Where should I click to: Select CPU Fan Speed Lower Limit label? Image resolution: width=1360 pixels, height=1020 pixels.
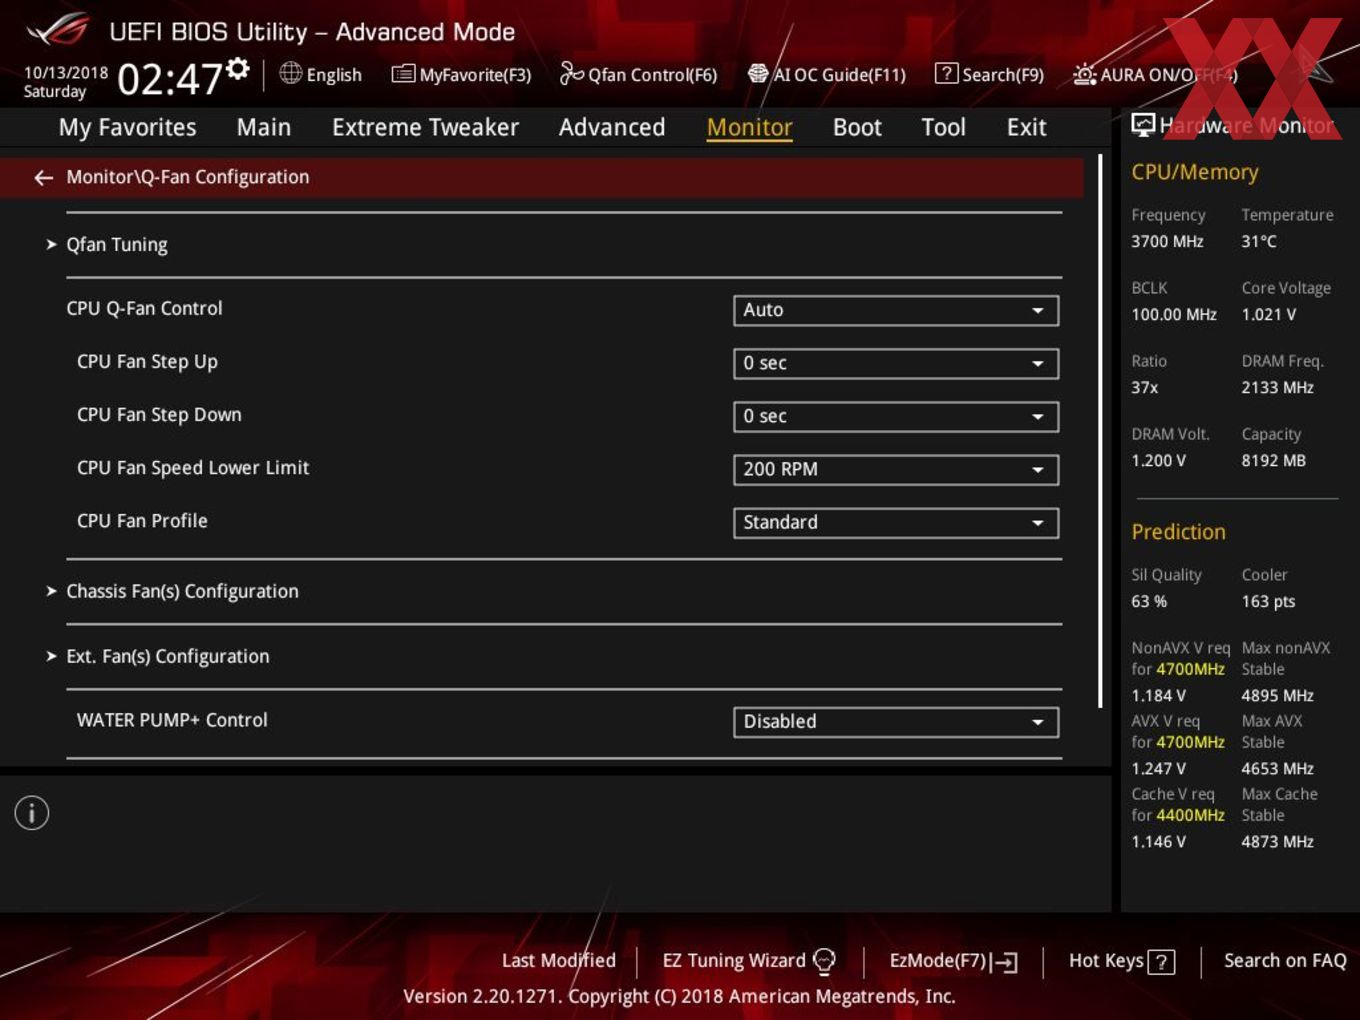[x=193, y=468]
